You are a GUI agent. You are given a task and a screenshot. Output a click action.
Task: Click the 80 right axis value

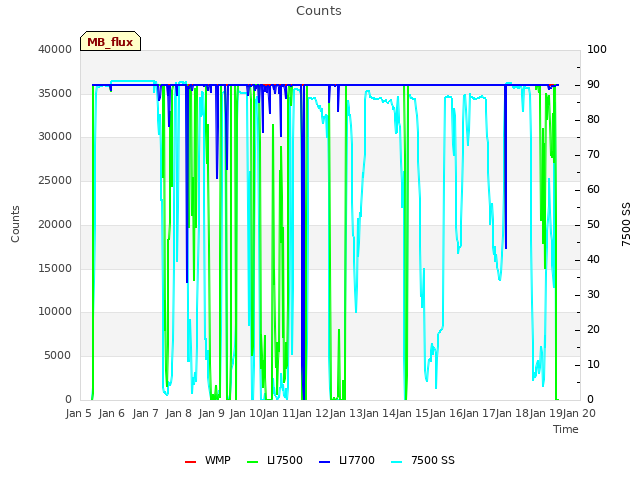(593, 120)
